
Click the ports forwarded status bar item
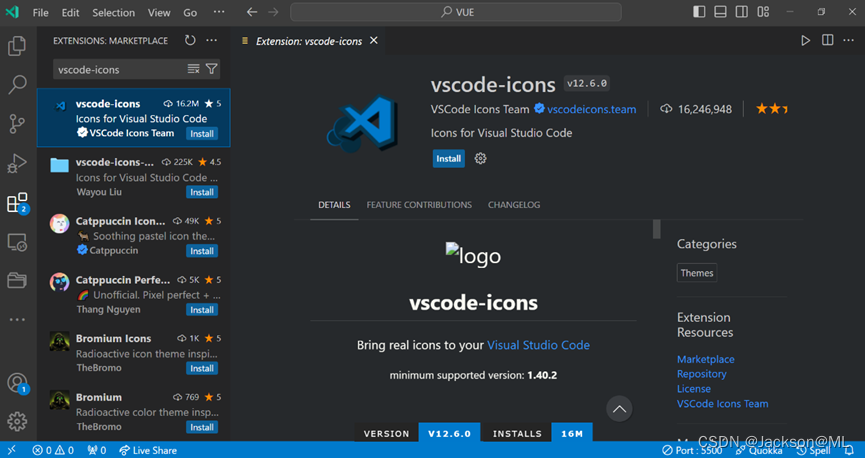[97, 450]
